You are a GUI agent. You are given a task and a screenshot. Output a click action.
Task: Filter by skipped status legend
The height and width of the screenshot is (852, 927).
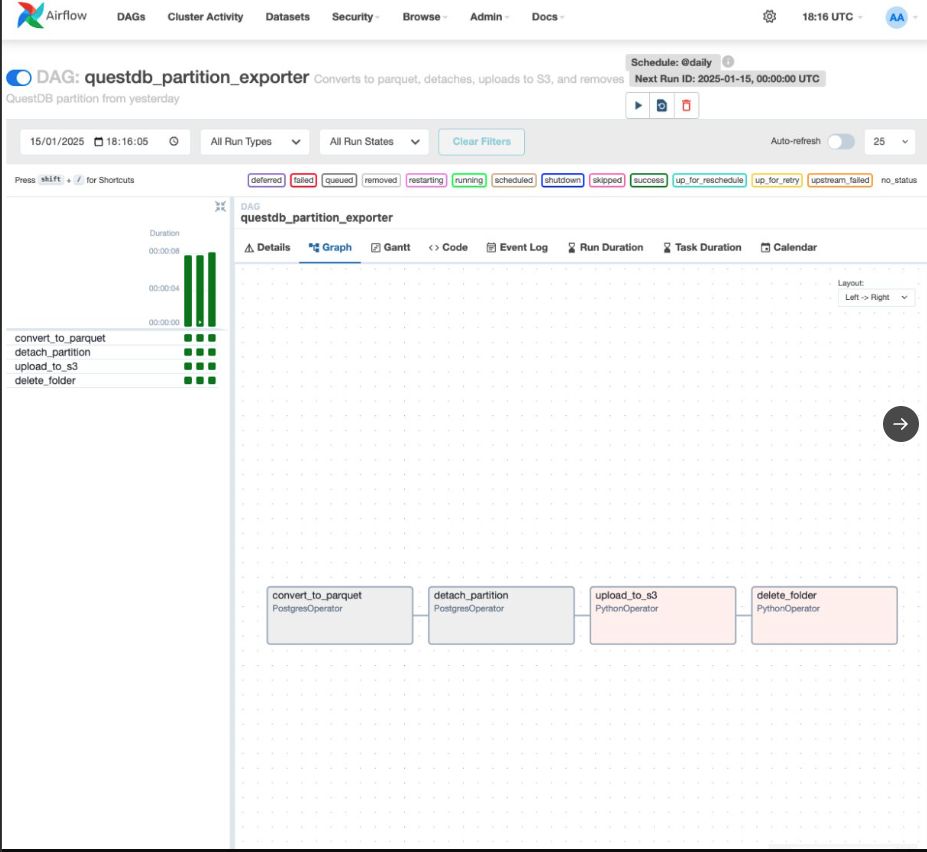tap(607, 180)
